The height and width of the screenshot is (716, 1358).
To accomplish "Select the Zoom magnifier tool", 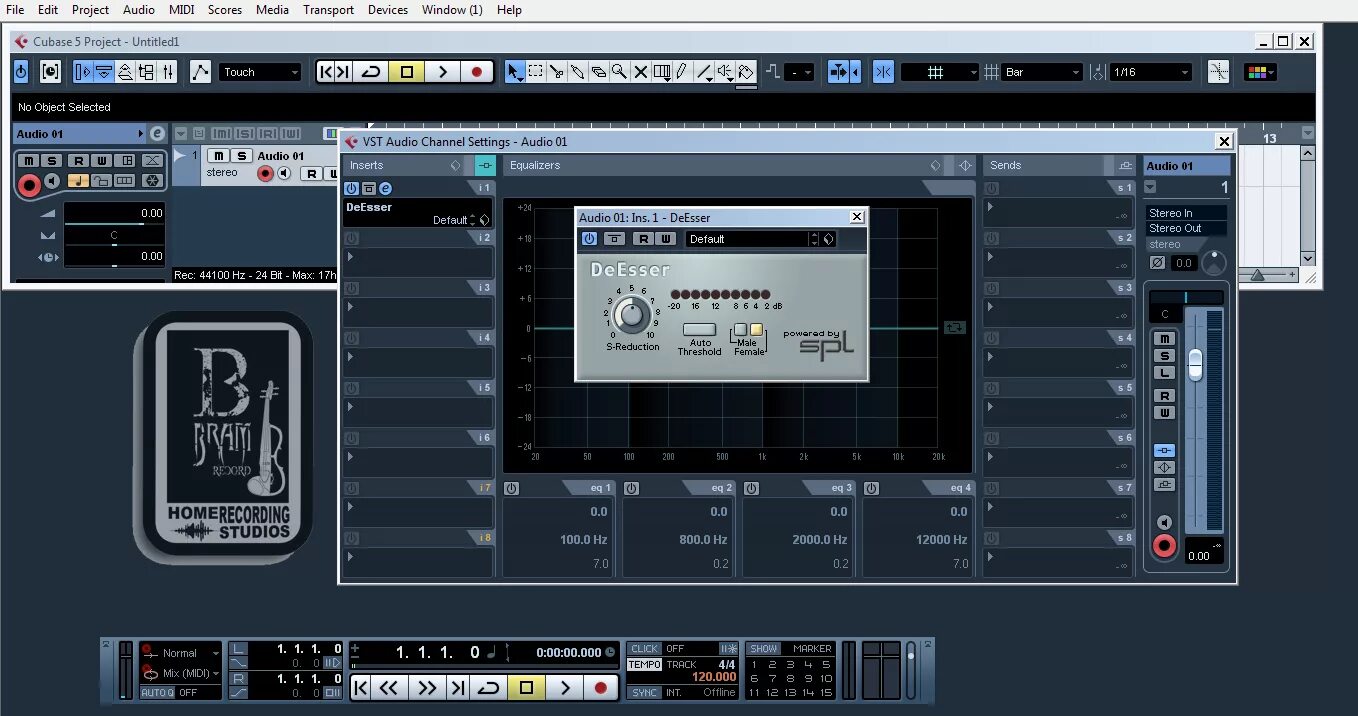I will (x=620, y=72).
